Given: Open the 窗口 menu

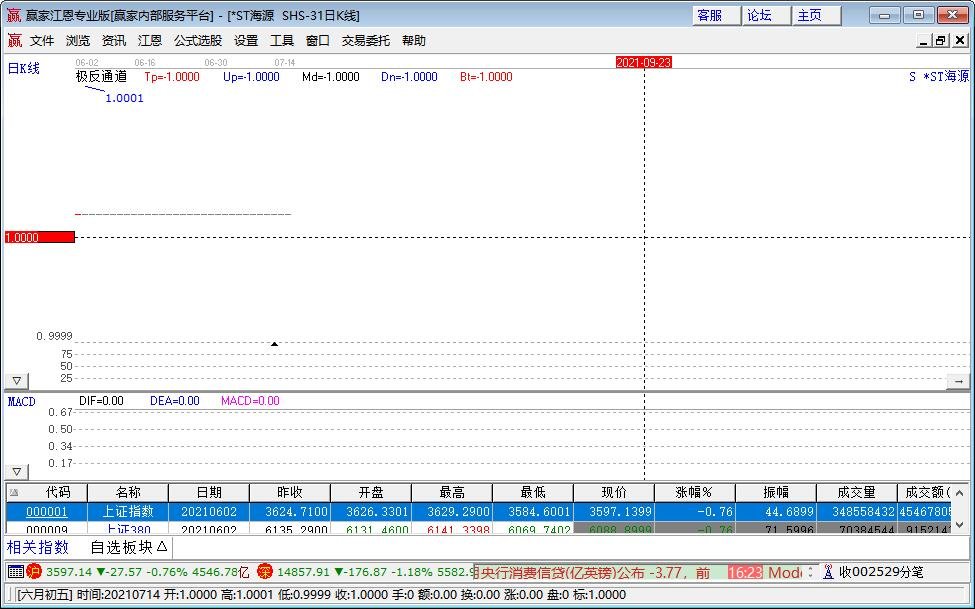Looking at the screenshot, I should 318,40.
